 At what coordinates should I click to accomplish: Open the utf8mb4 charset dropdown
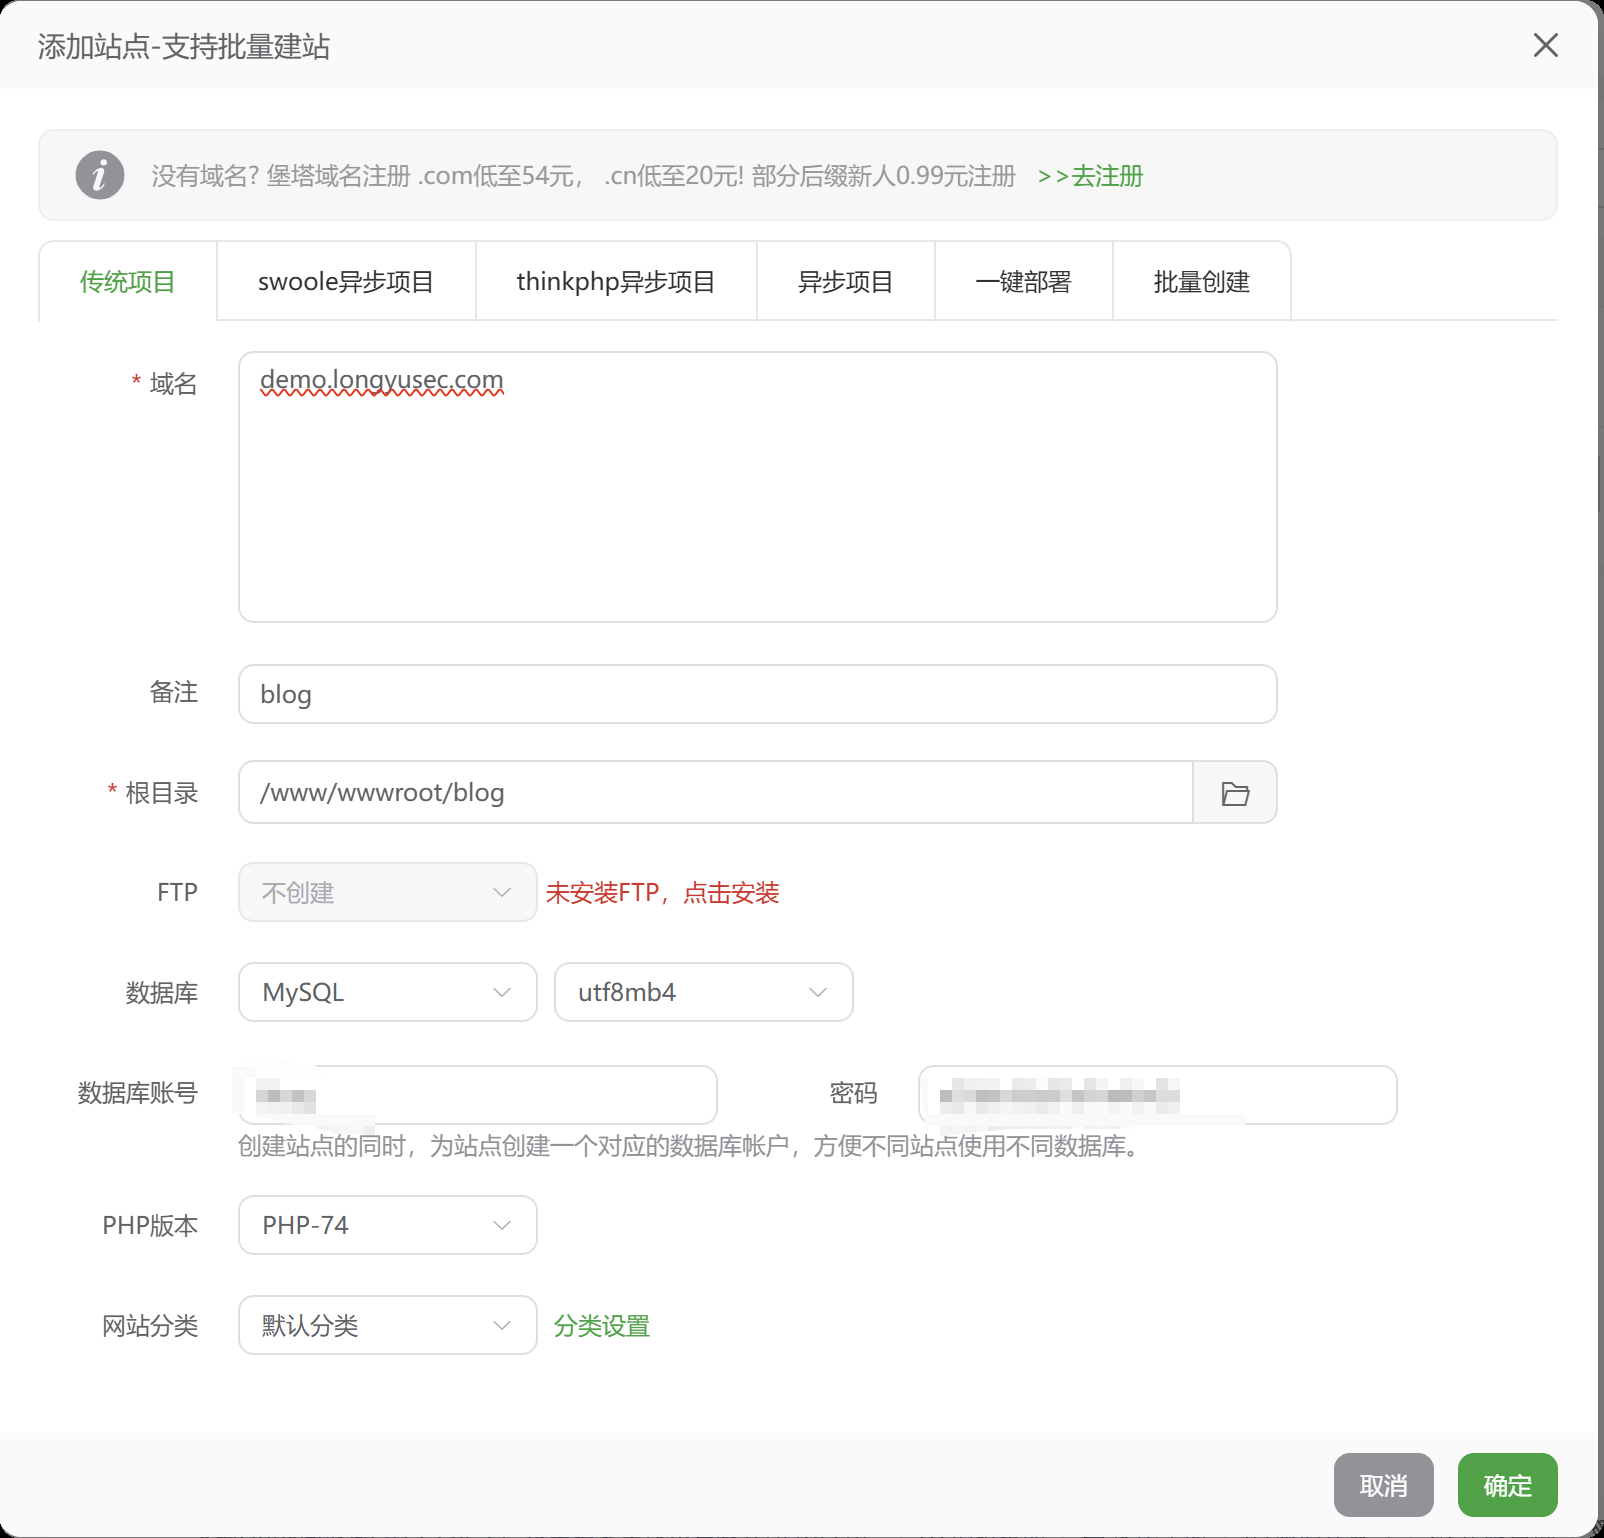click(703, 992)
